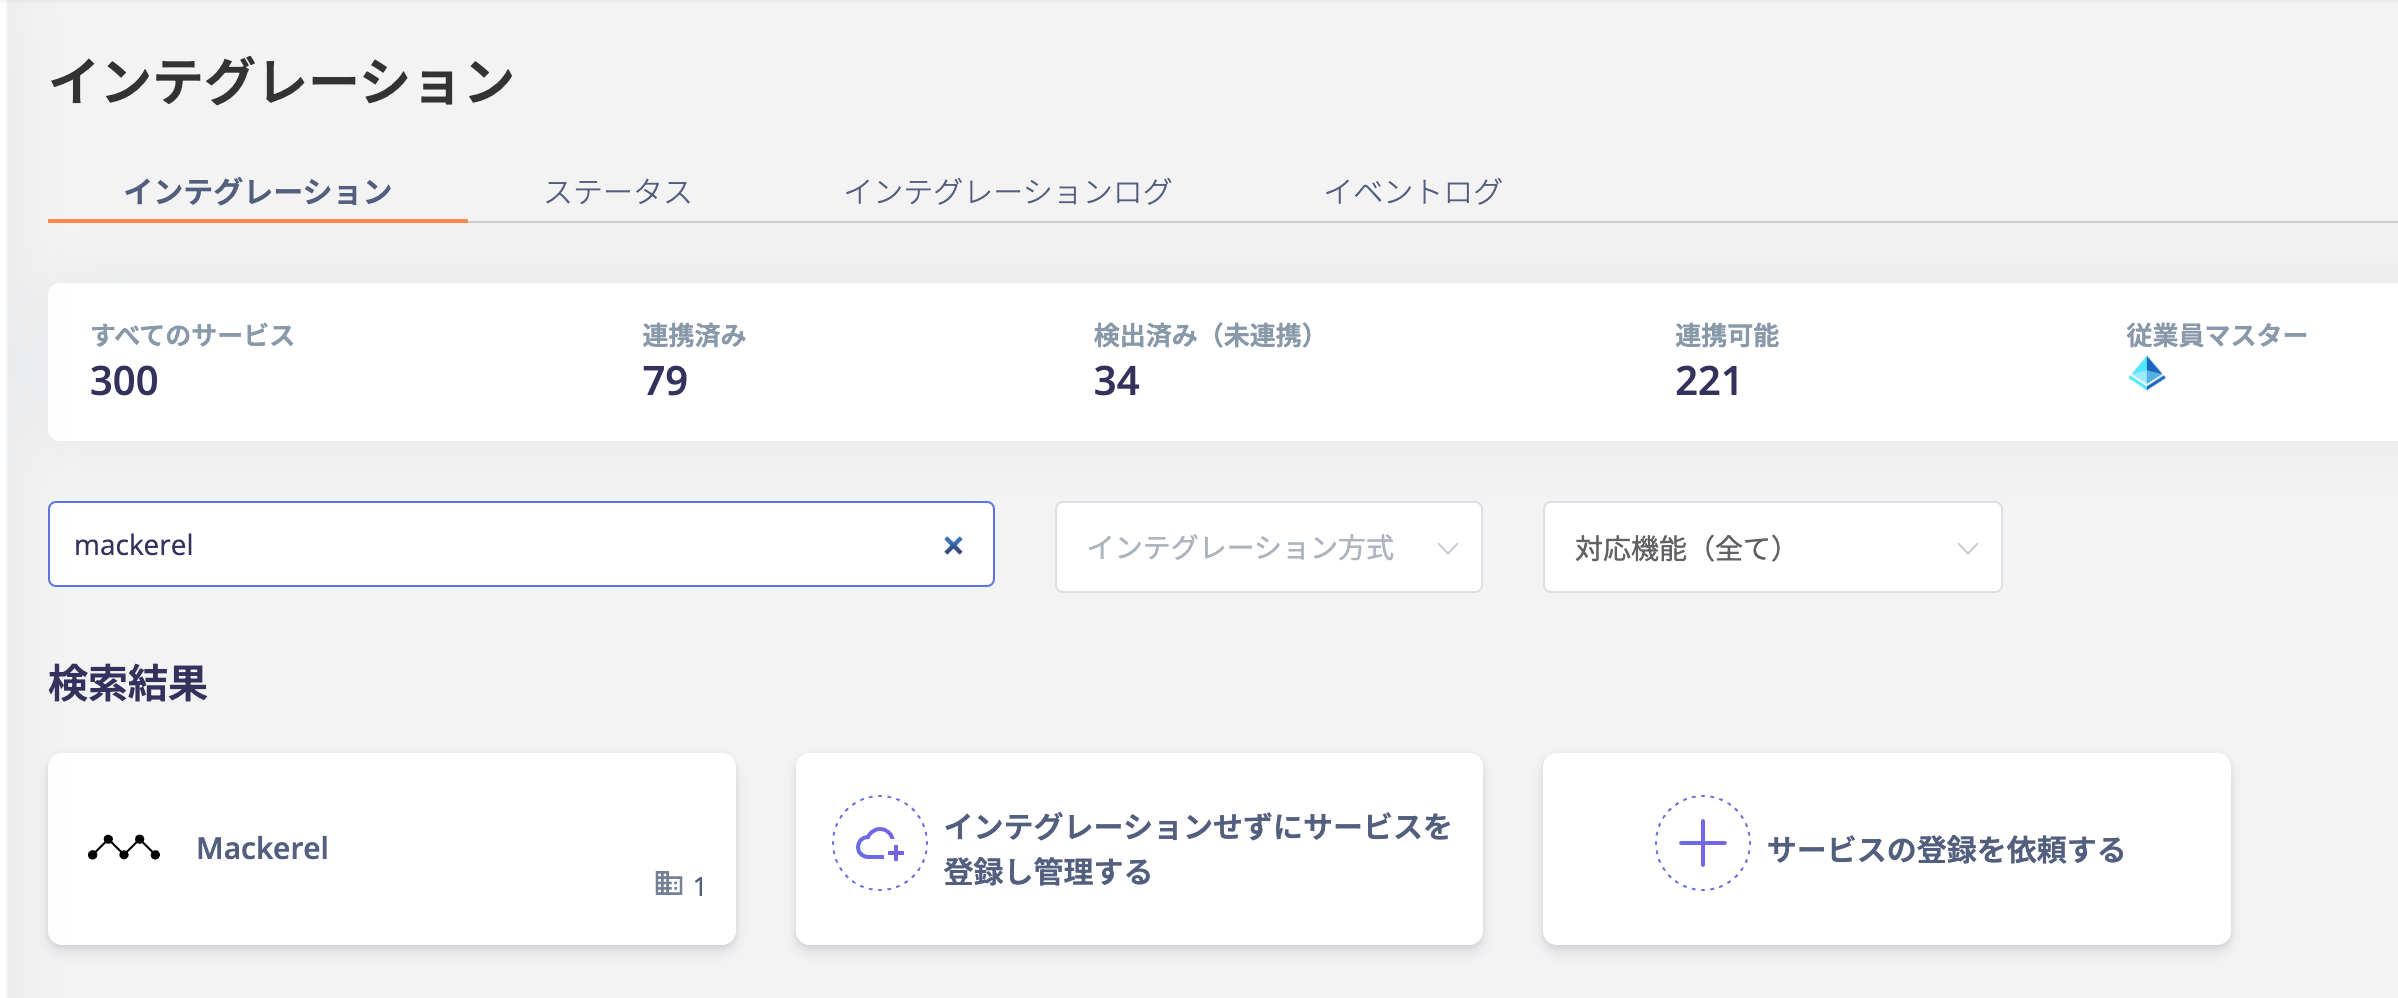The width and height of the screenshot is (2398, 998).
Task: Go to the イベントログ tab
Action: point(1412,191)
